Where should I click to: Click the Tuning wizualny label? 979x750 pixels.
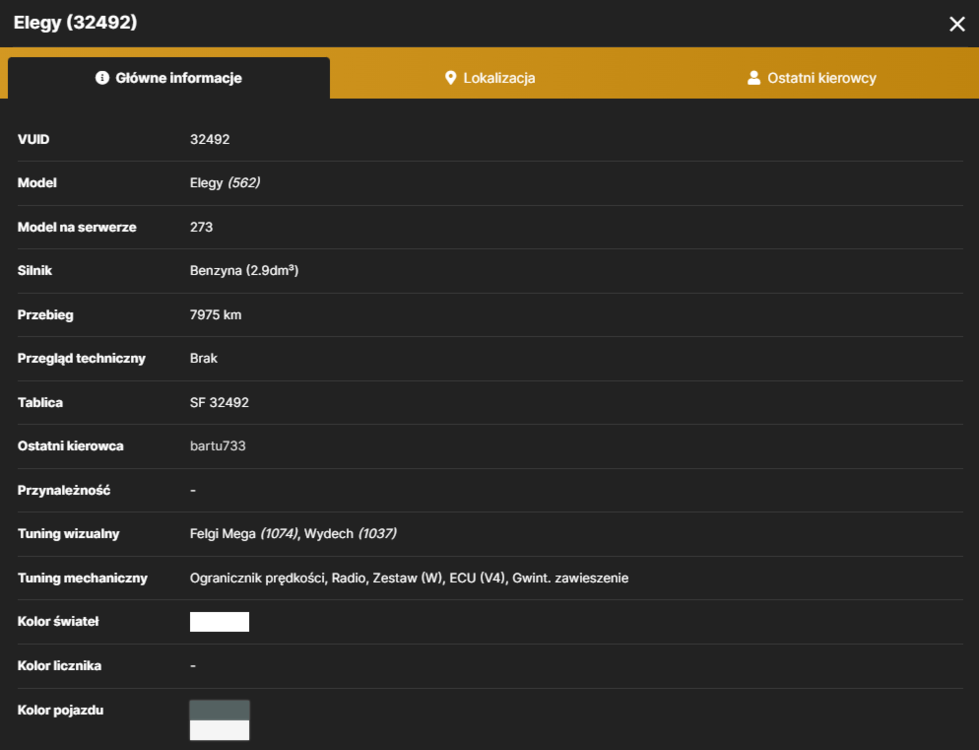click(68, 534)
